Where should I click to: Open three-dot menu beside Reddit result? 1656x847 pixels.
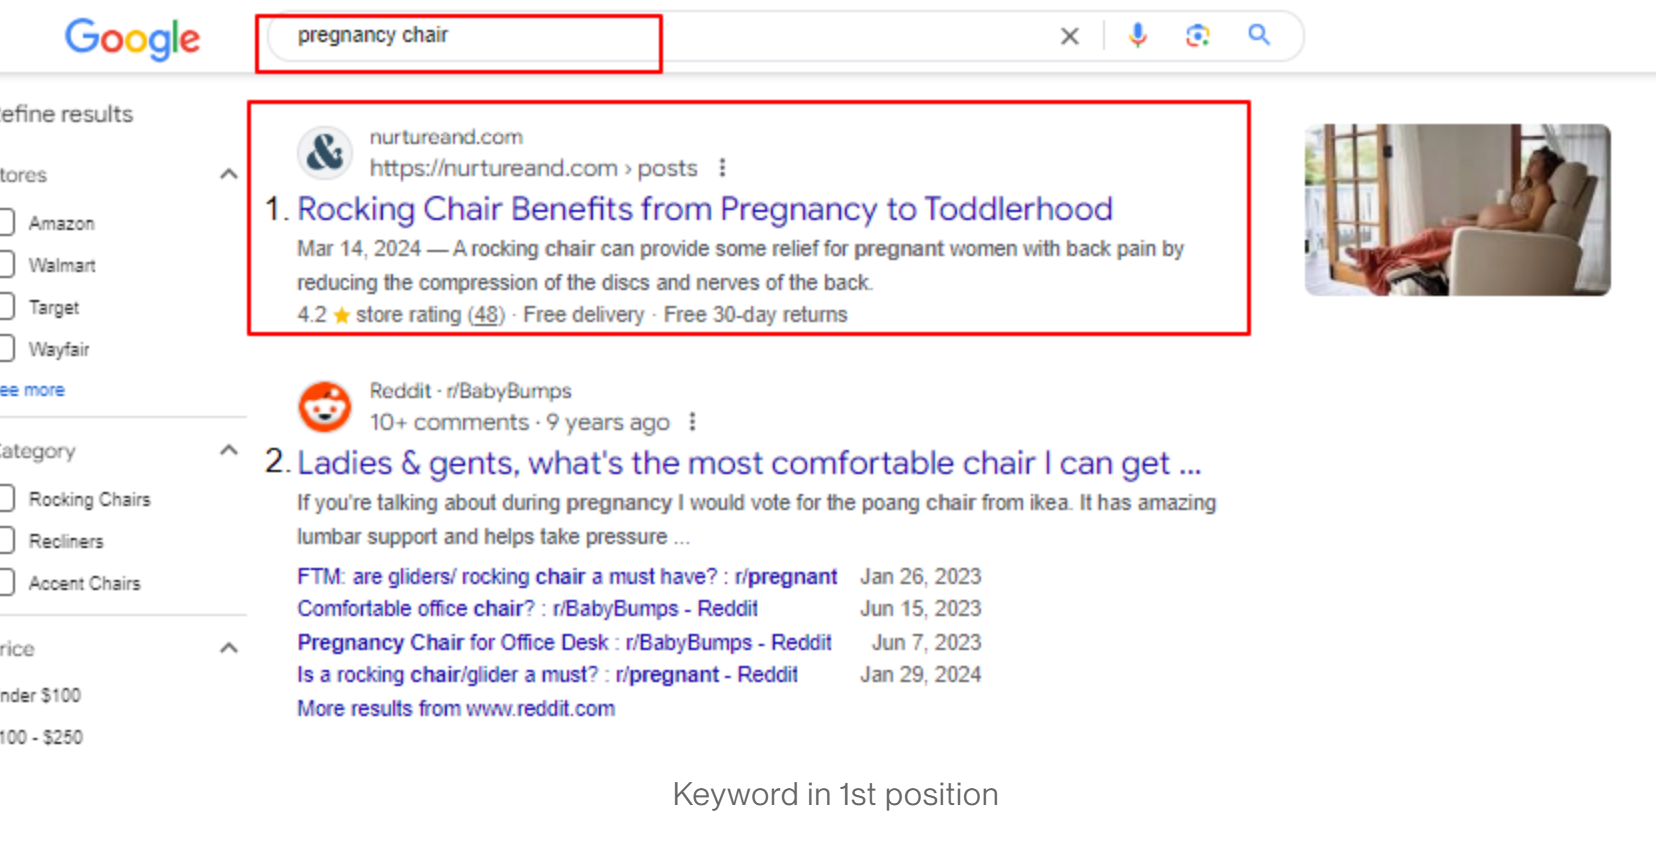tap(692, 422)
